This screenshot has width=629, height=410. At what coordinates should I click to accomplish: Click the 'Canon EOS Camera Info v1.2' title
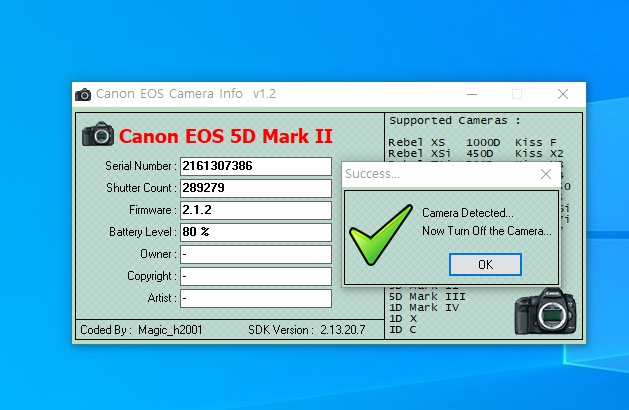pyautogui.click(x=186, y=94)
